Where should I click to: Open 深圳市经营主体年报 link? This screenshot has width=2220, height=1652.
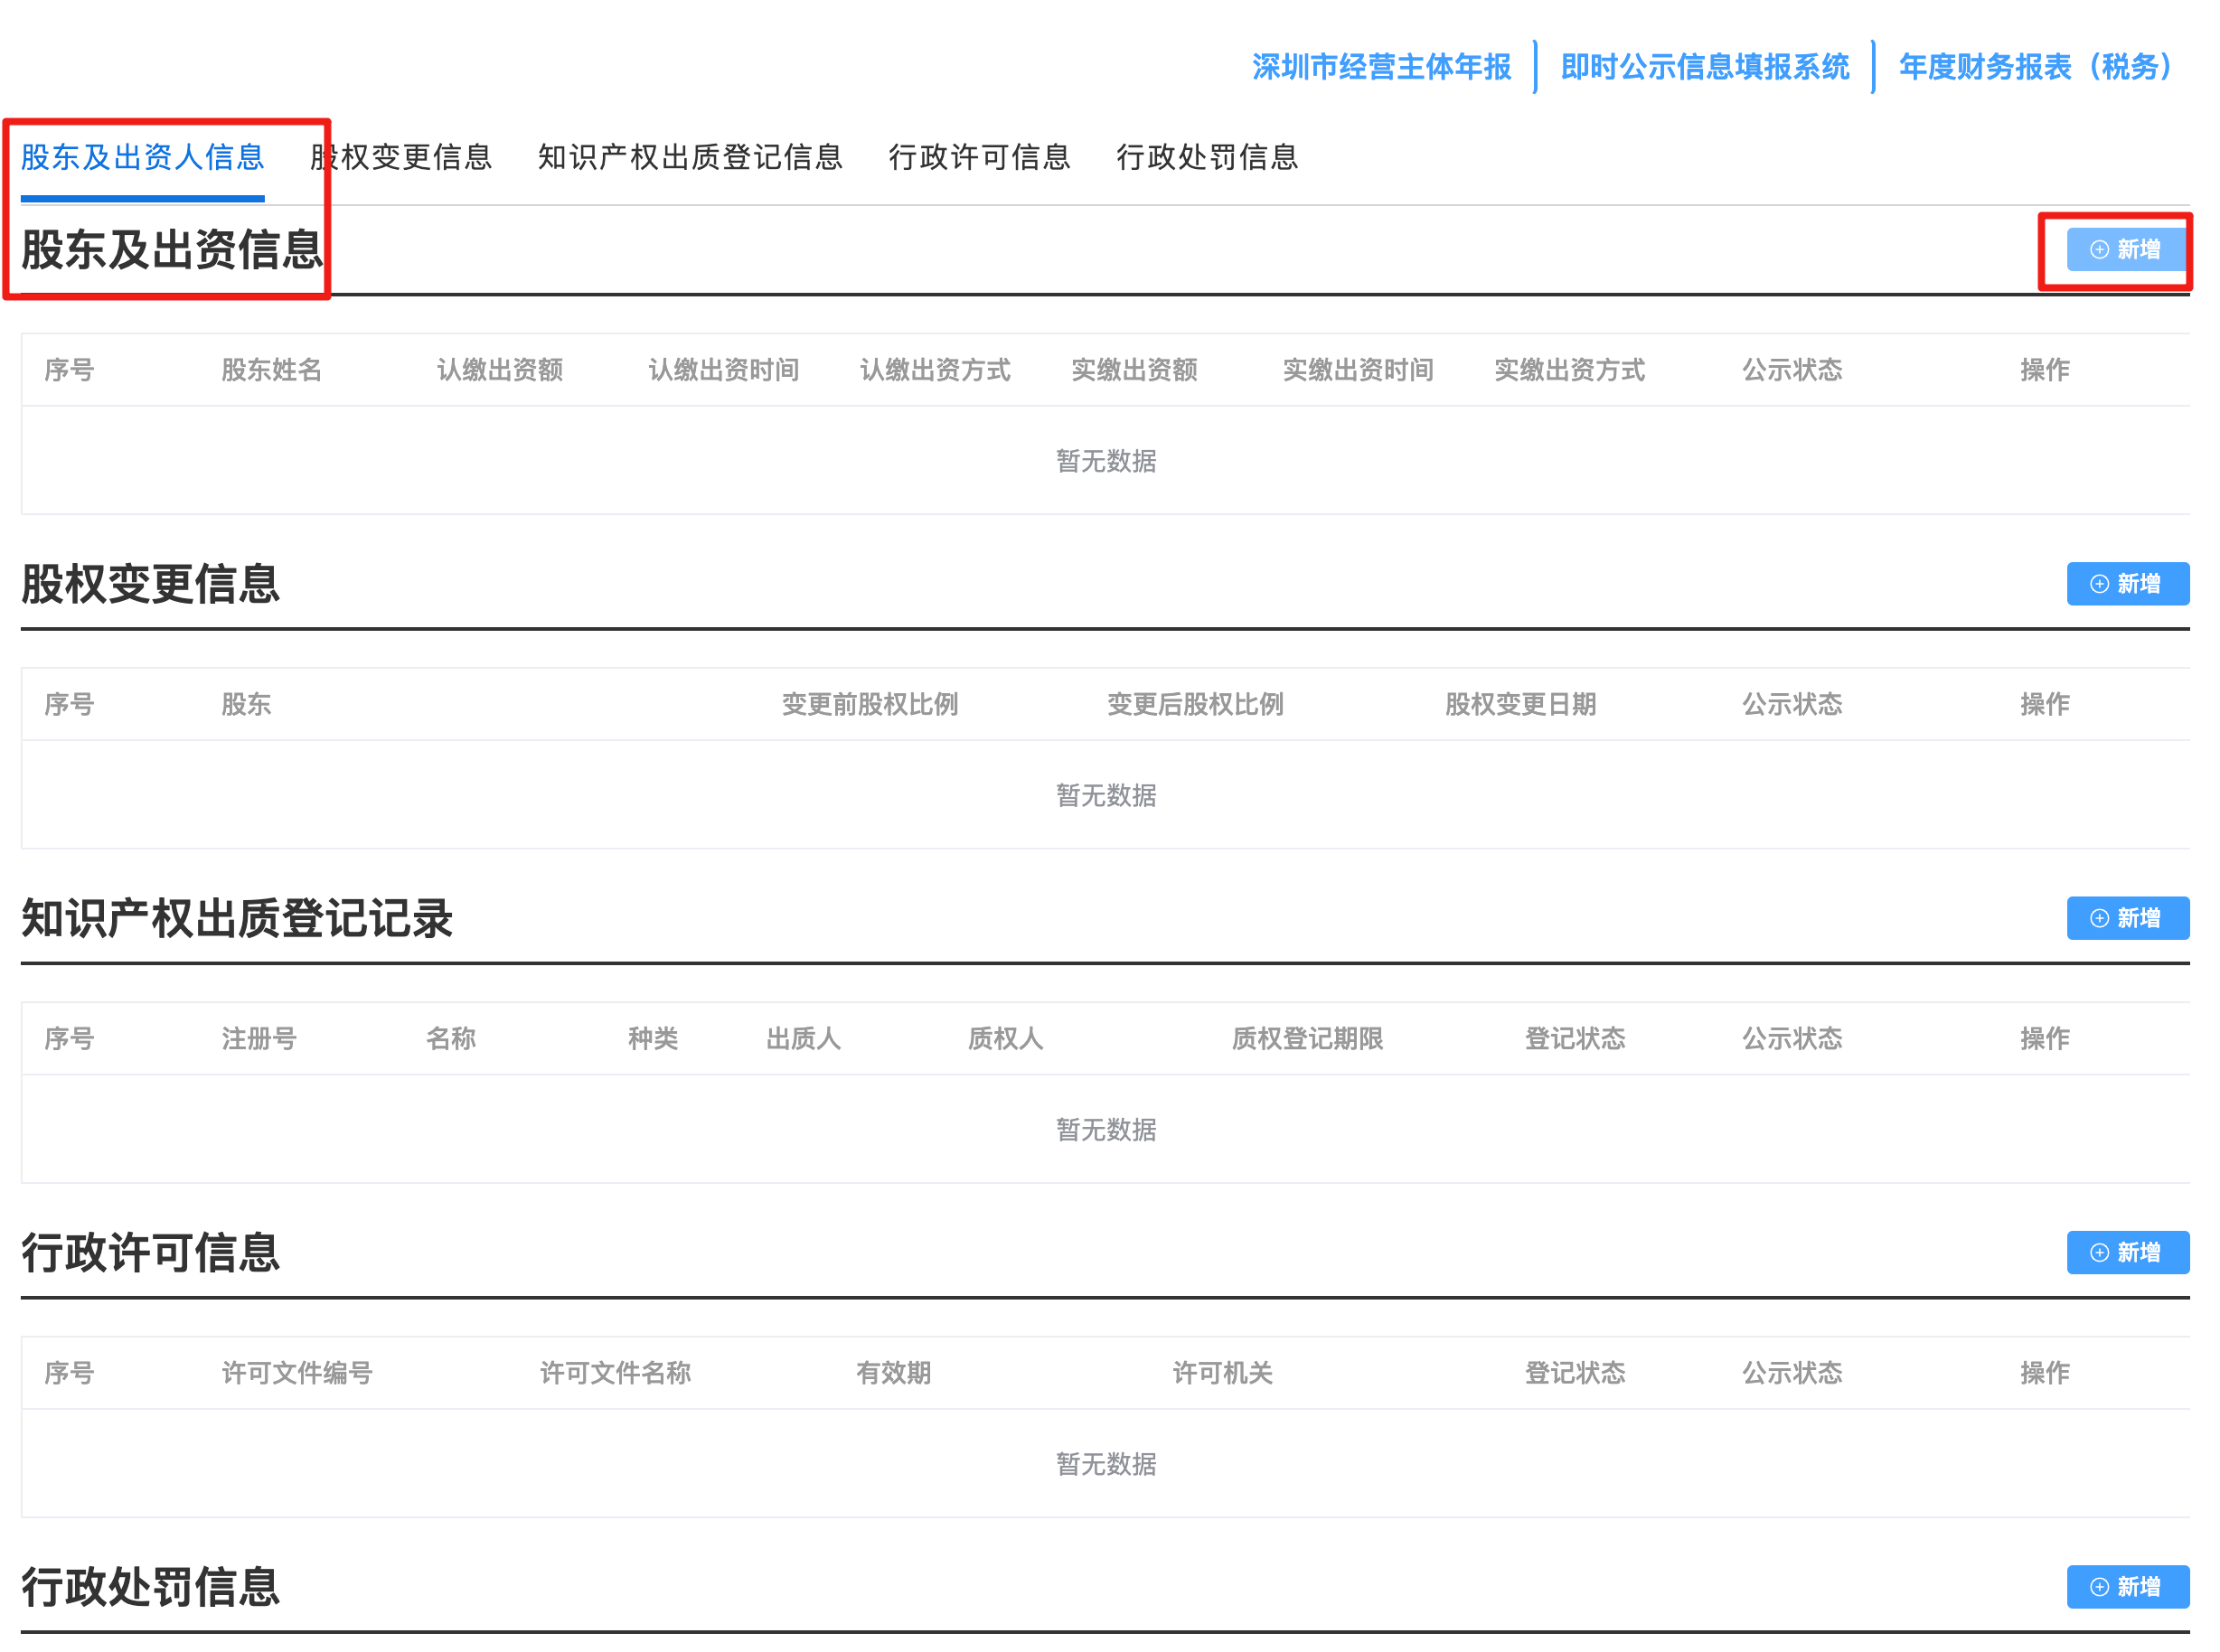pos(1381,67)
